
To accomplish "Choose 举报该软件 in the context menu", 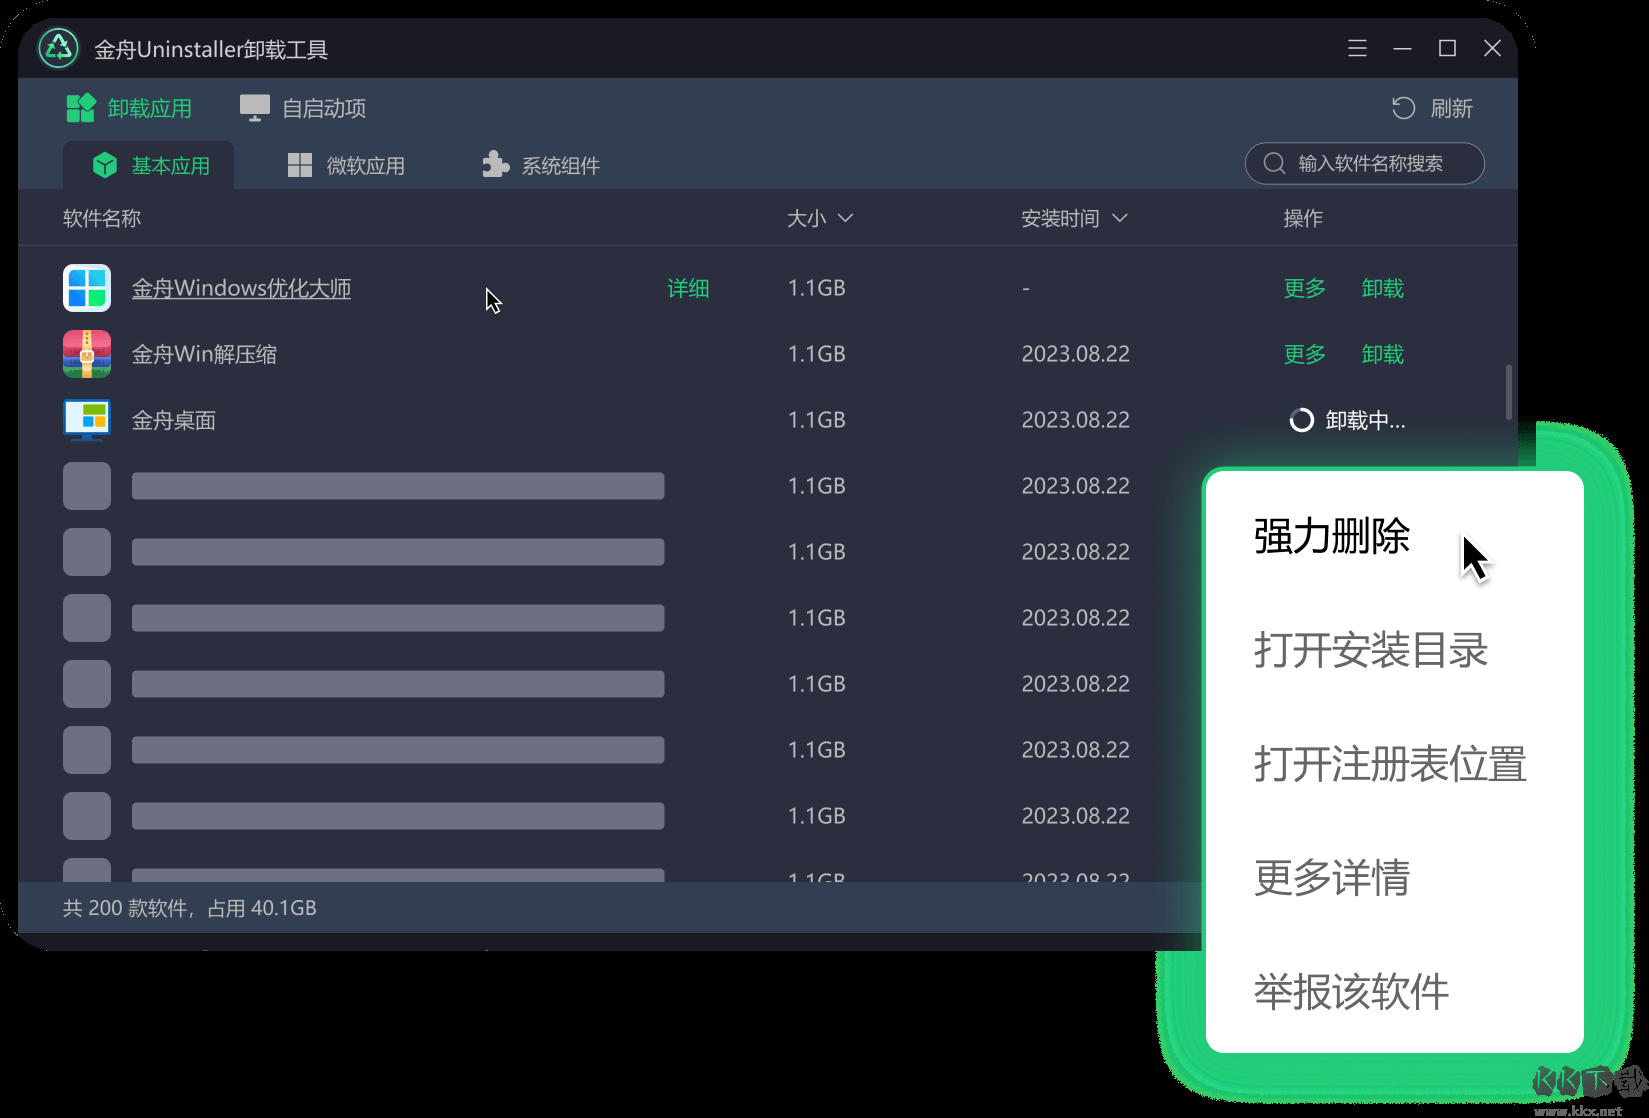I will (1351, 992).
